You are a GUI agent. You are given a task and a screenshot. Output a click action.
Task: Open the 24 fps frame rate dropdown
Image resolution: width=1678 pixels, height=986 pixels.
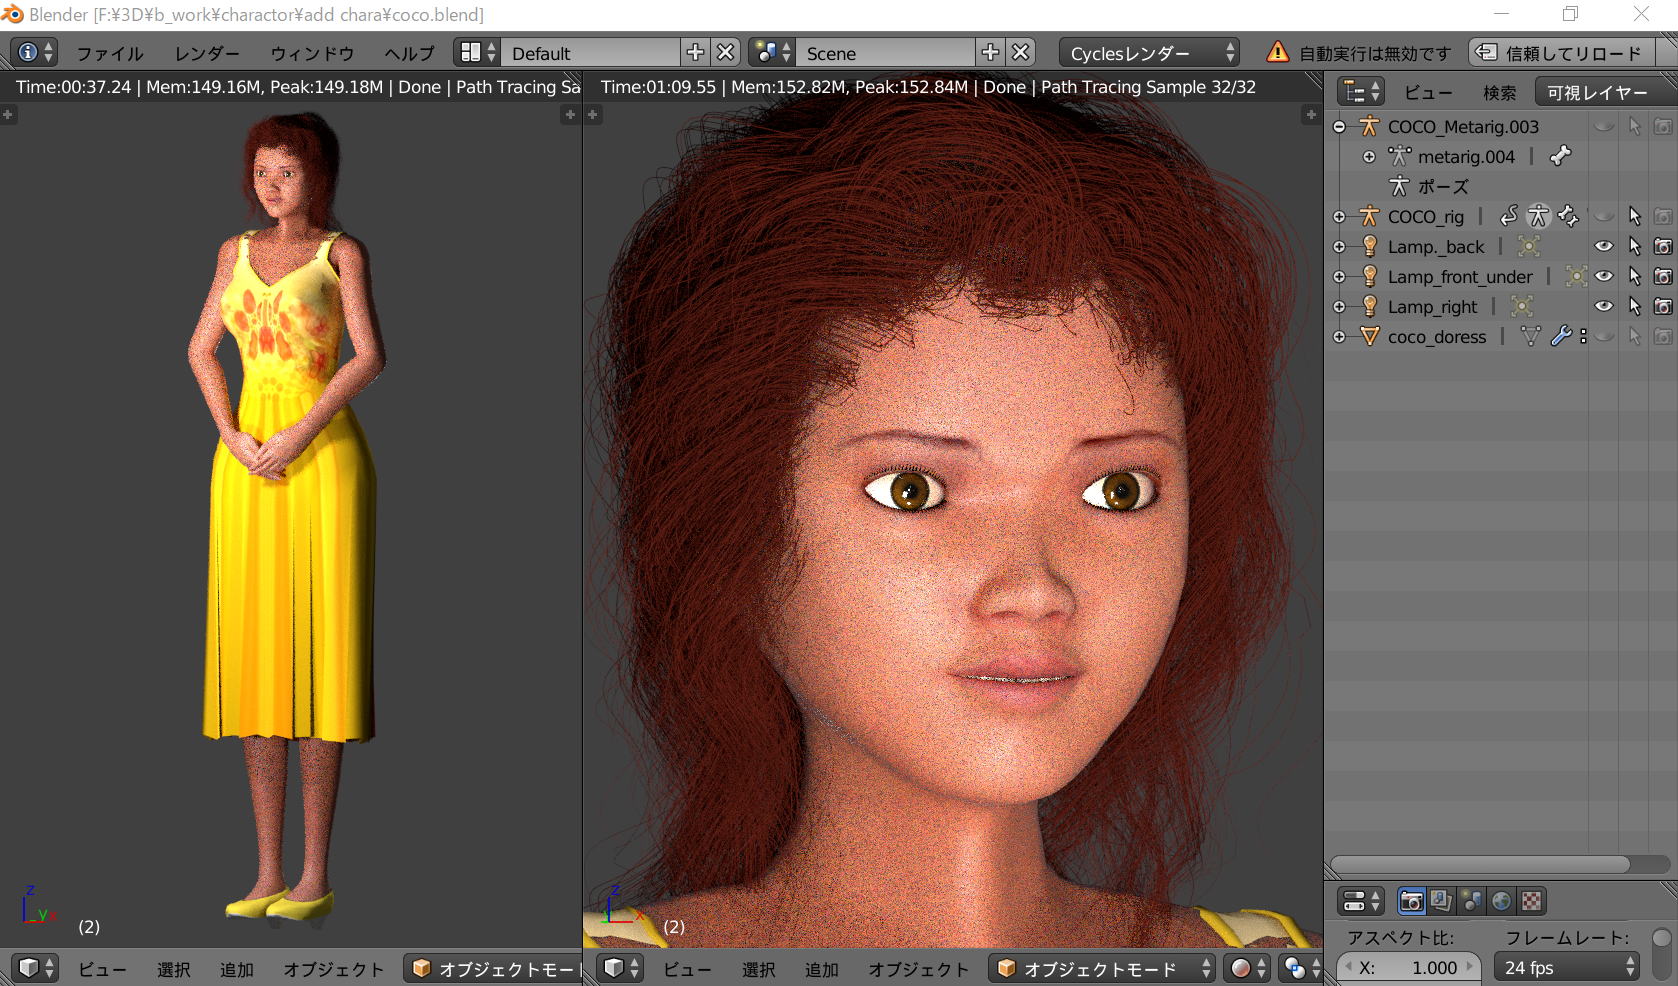(1568, 967)
